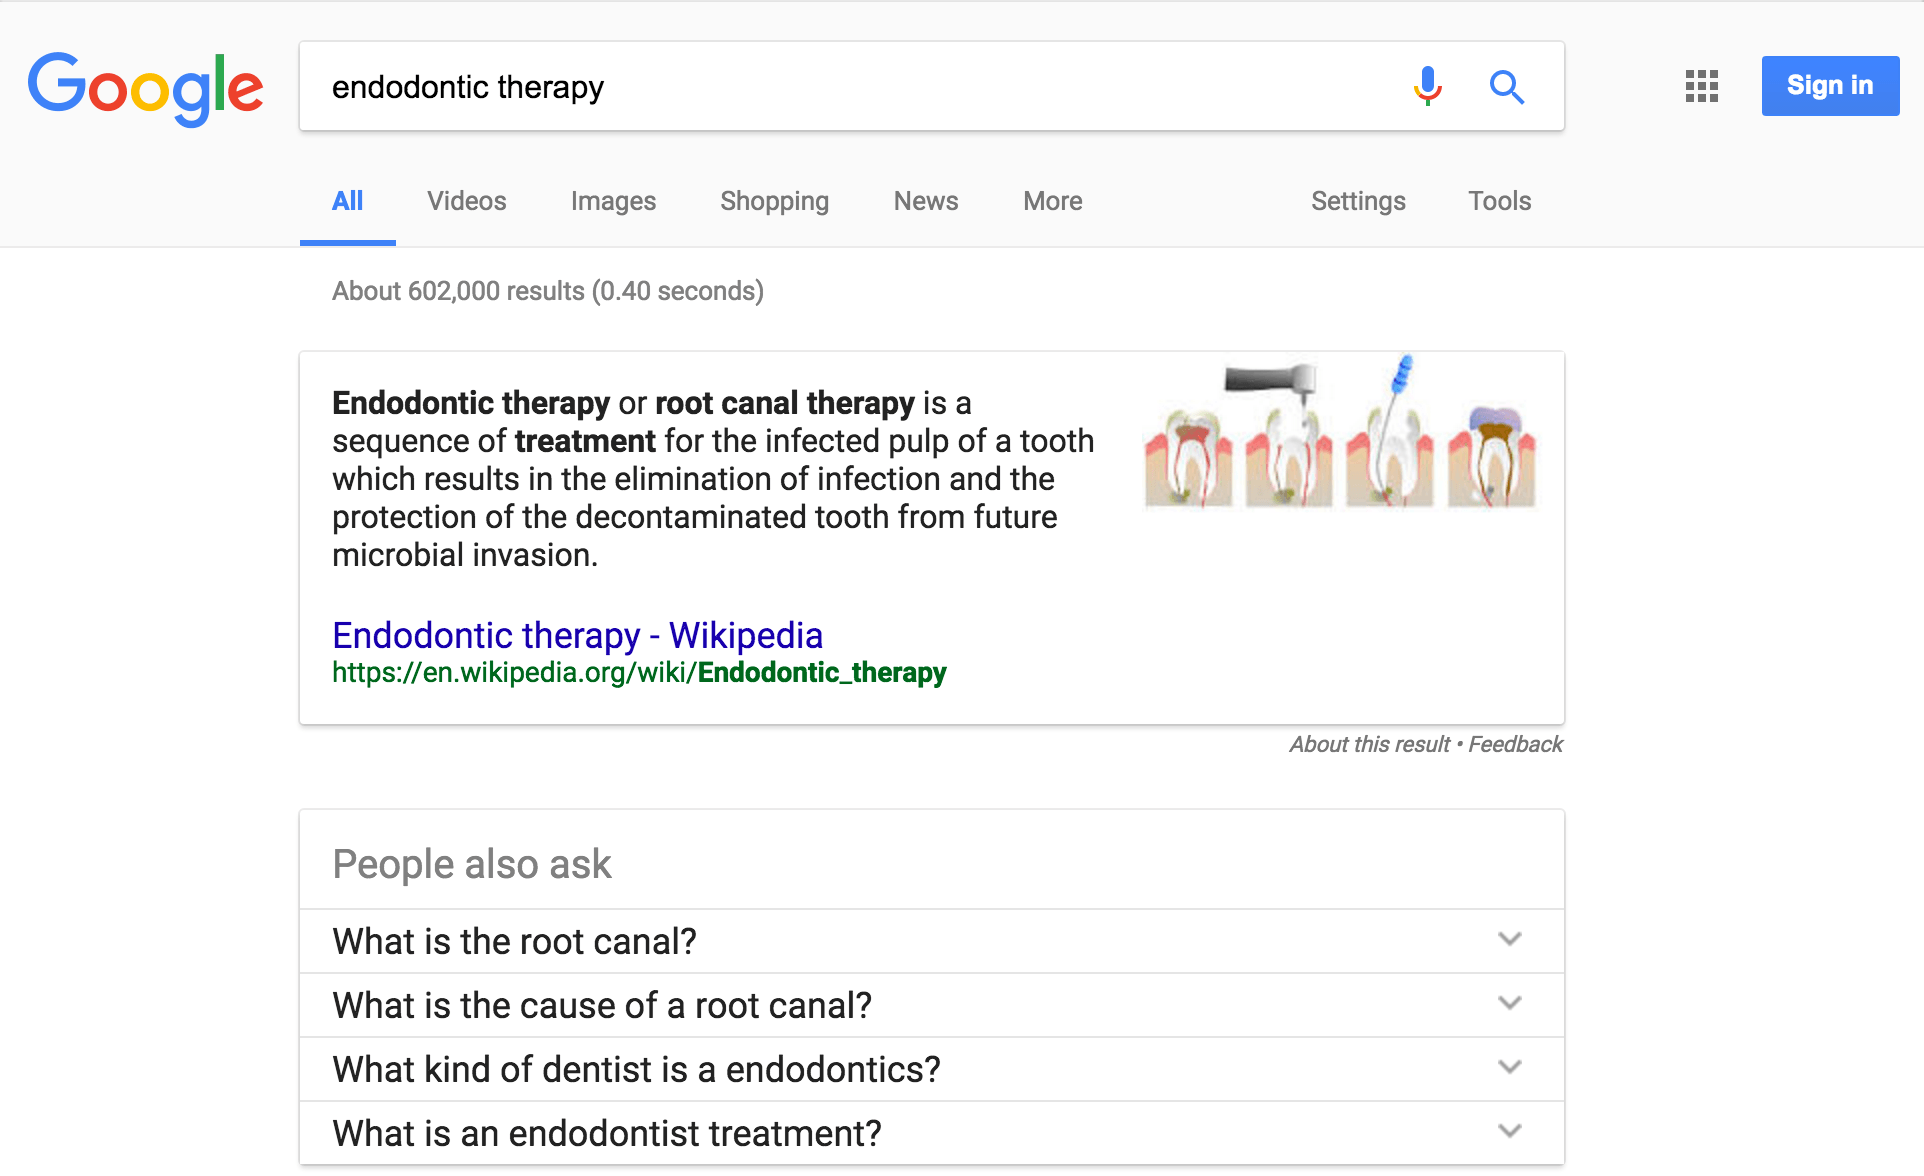Expand "What kind of dentist is a endodontics?"
The height and width of the screenshot is (1176, 1924).
click(932, 1069)
